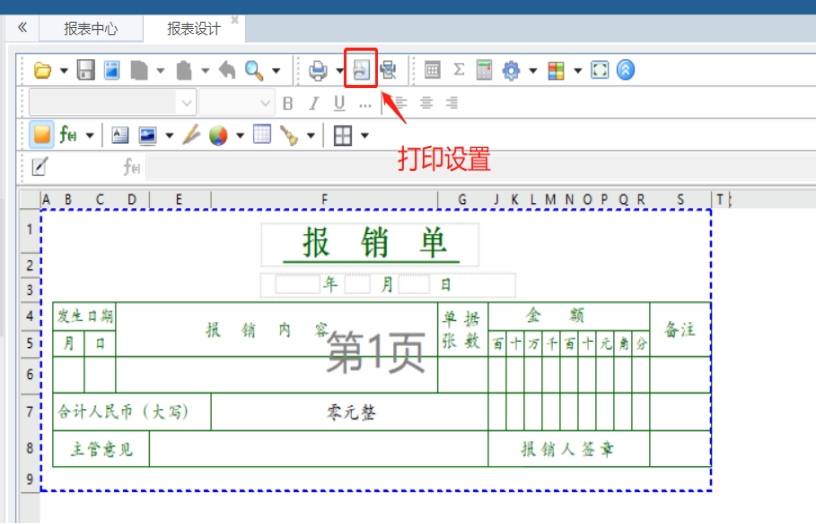Open the print settings icon
This screenshot has width=816, height=524.
pyautogui.click(x=361, y=70)
